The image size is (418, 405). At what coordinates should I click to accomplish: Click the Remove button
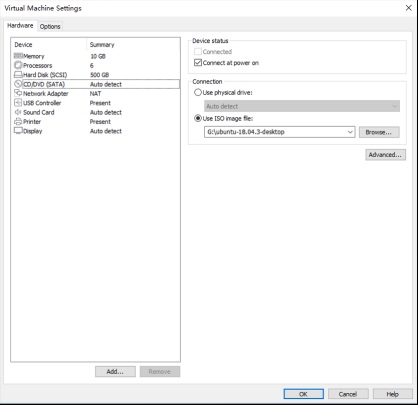[x=160, y=371]
